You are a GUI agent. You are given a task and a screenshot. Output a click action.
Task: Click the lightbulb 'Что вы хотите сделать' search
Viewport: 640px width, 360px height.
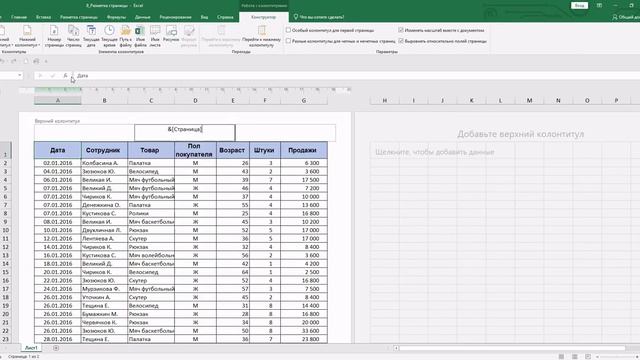[319, 17]
